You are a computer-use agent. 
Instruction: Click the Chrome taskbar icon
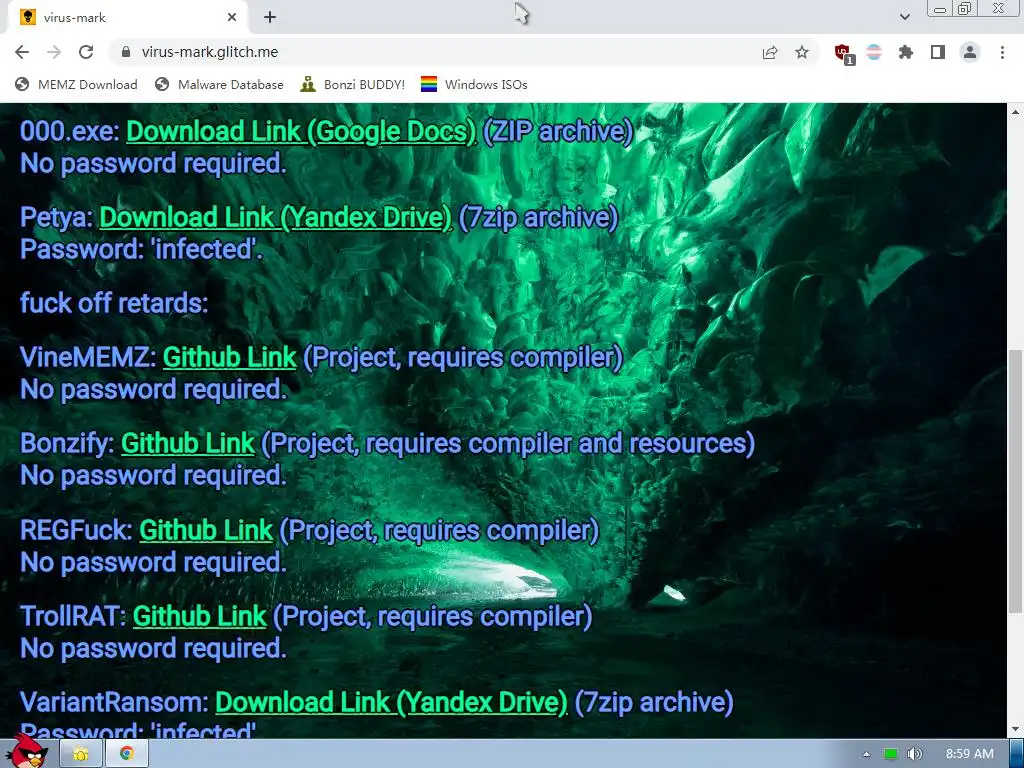click(127, 754)
